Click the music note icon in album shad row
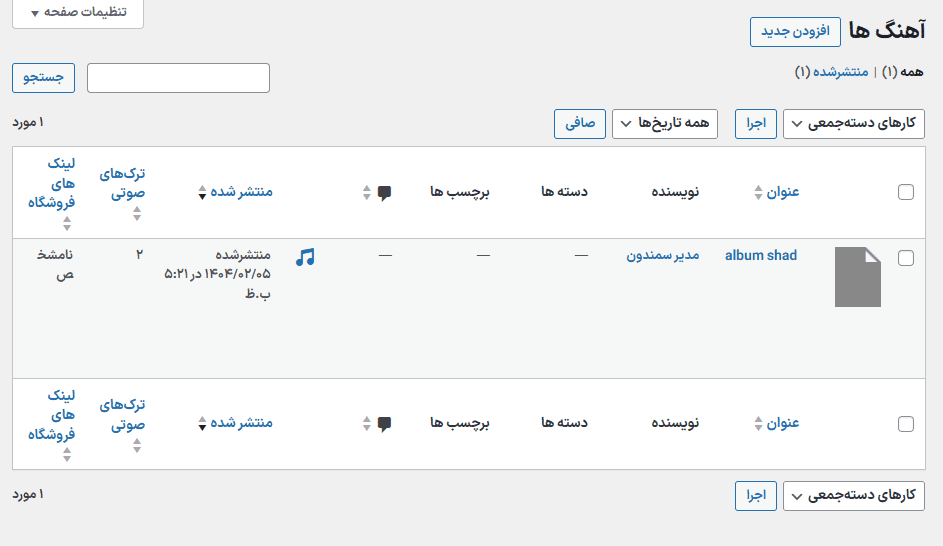 click(x=306, y=257)
